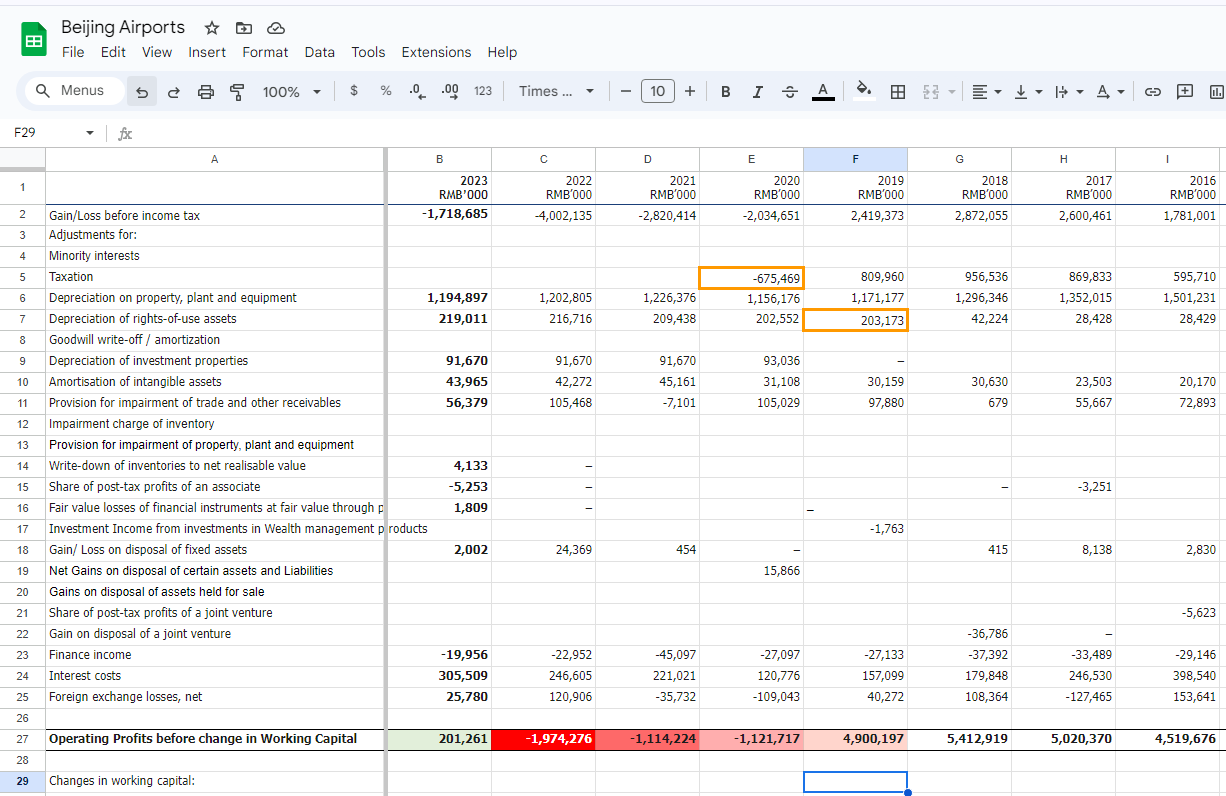Open the text rotation dropdown
The height and width of the screenshot is (796, 1226).
[1109, 91]
